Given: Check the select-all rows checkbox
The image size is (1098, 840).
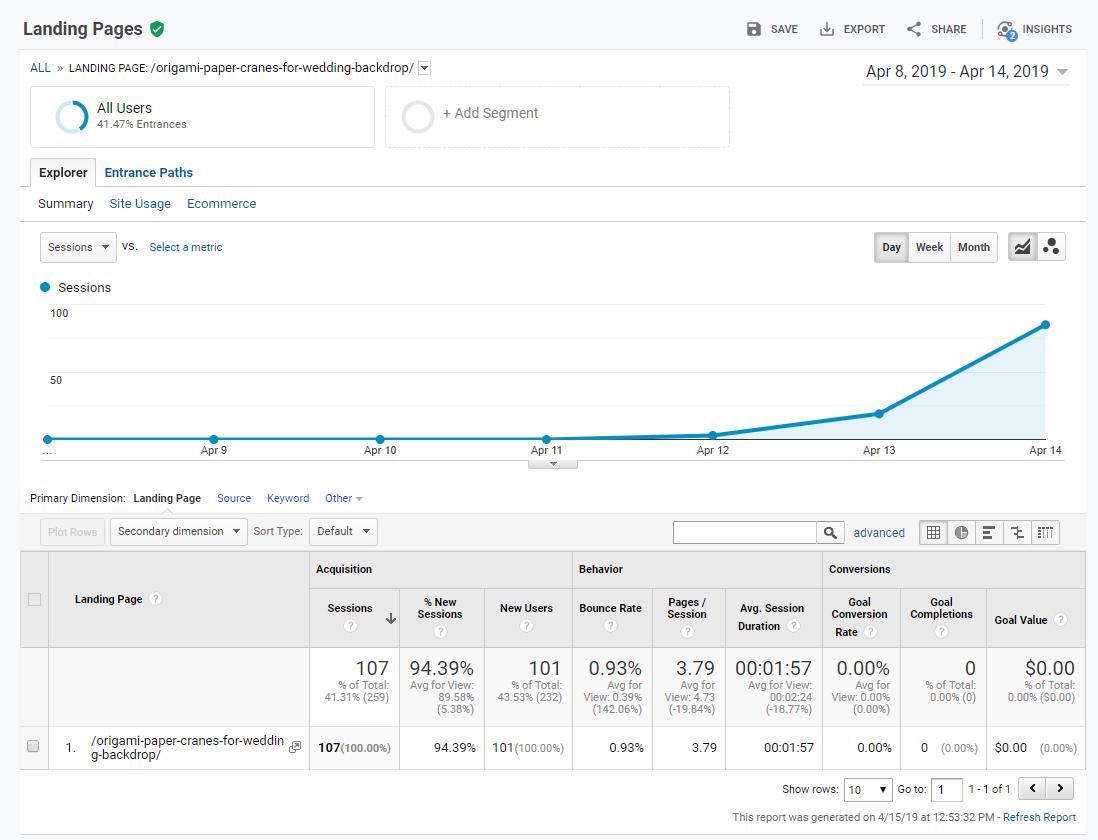Looking at the screenshot, I should point(34,599).
